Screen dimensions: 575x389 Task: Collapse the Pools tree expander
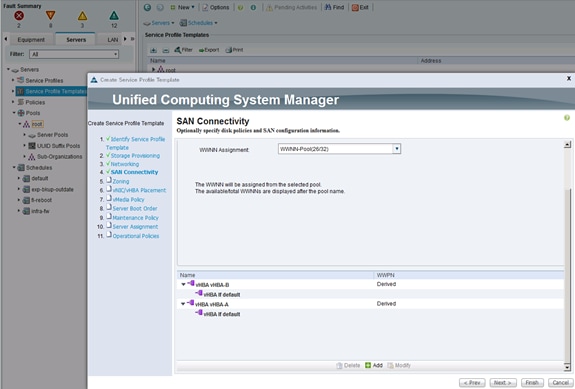click(x=14, y=113)
